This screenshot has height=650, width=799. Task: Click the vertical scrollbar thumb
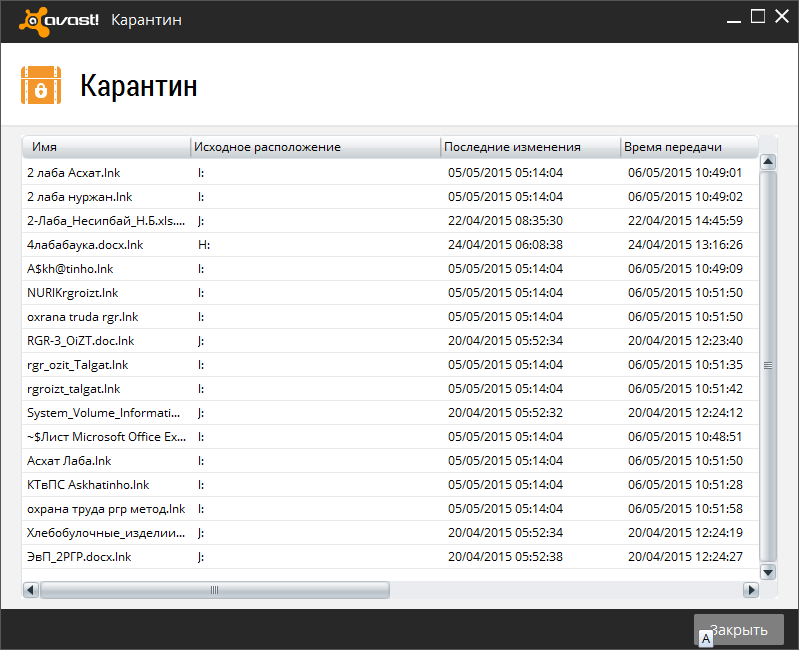pos(768,366)
